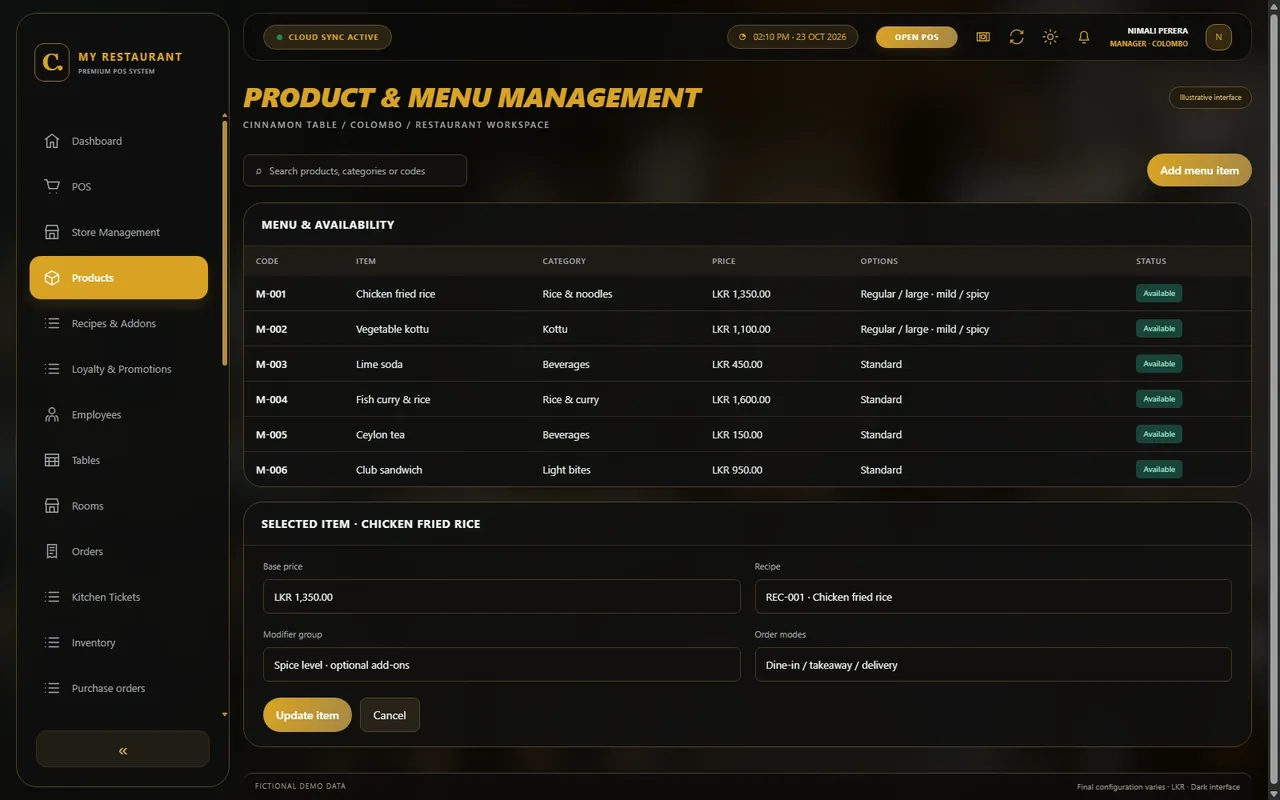Click the Tables grid icon

(52, 460)
